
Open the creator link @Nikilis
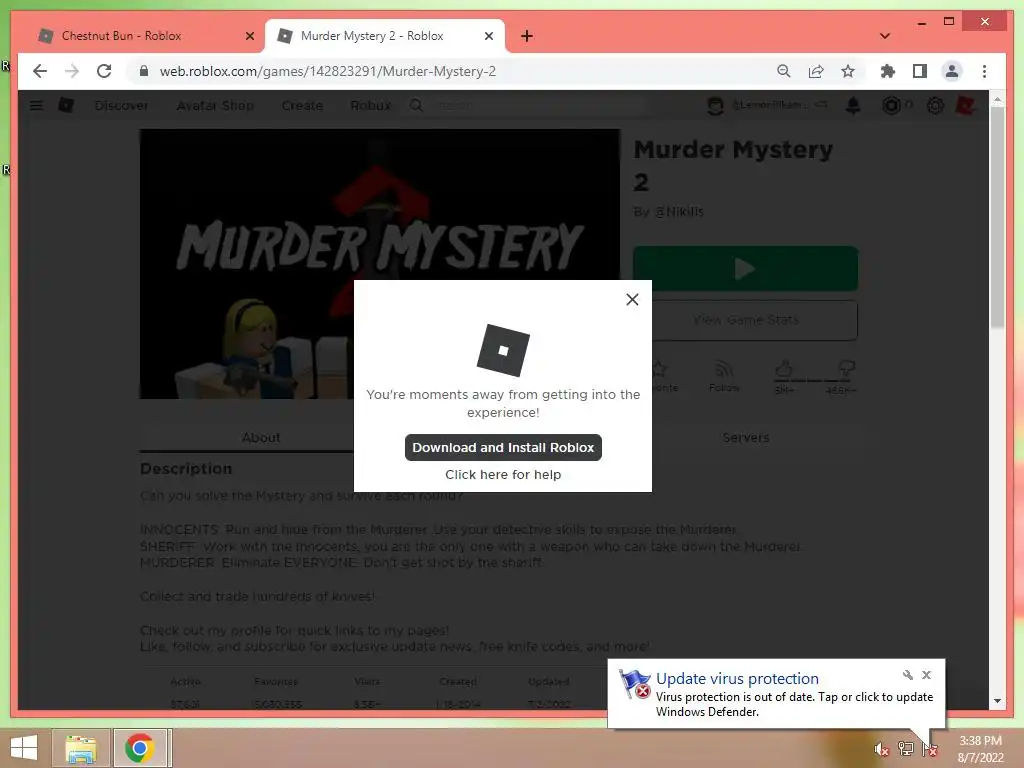[x=679, y=212]
